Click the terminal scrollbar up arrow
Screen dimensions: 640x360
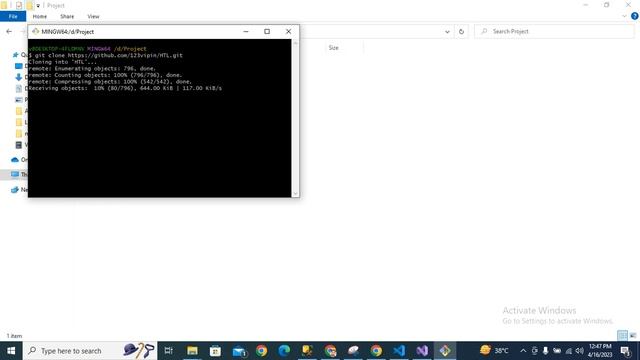[x=296, y=43]
